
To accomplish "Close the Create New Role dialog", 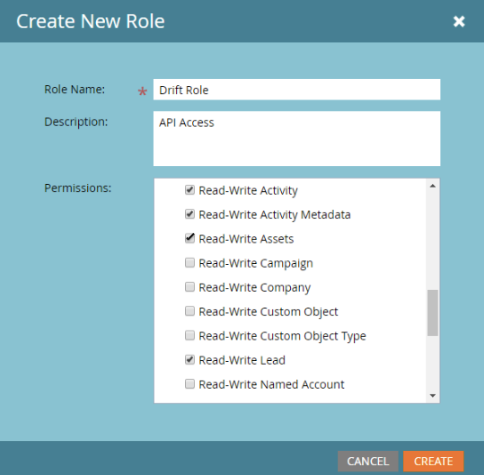I will click(x=459, y=21).
